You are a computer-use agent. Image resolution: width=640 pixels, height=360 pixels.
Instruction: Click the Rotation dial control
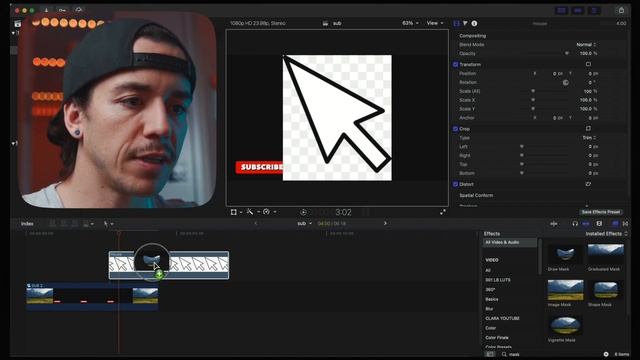(x=566, y=82)
